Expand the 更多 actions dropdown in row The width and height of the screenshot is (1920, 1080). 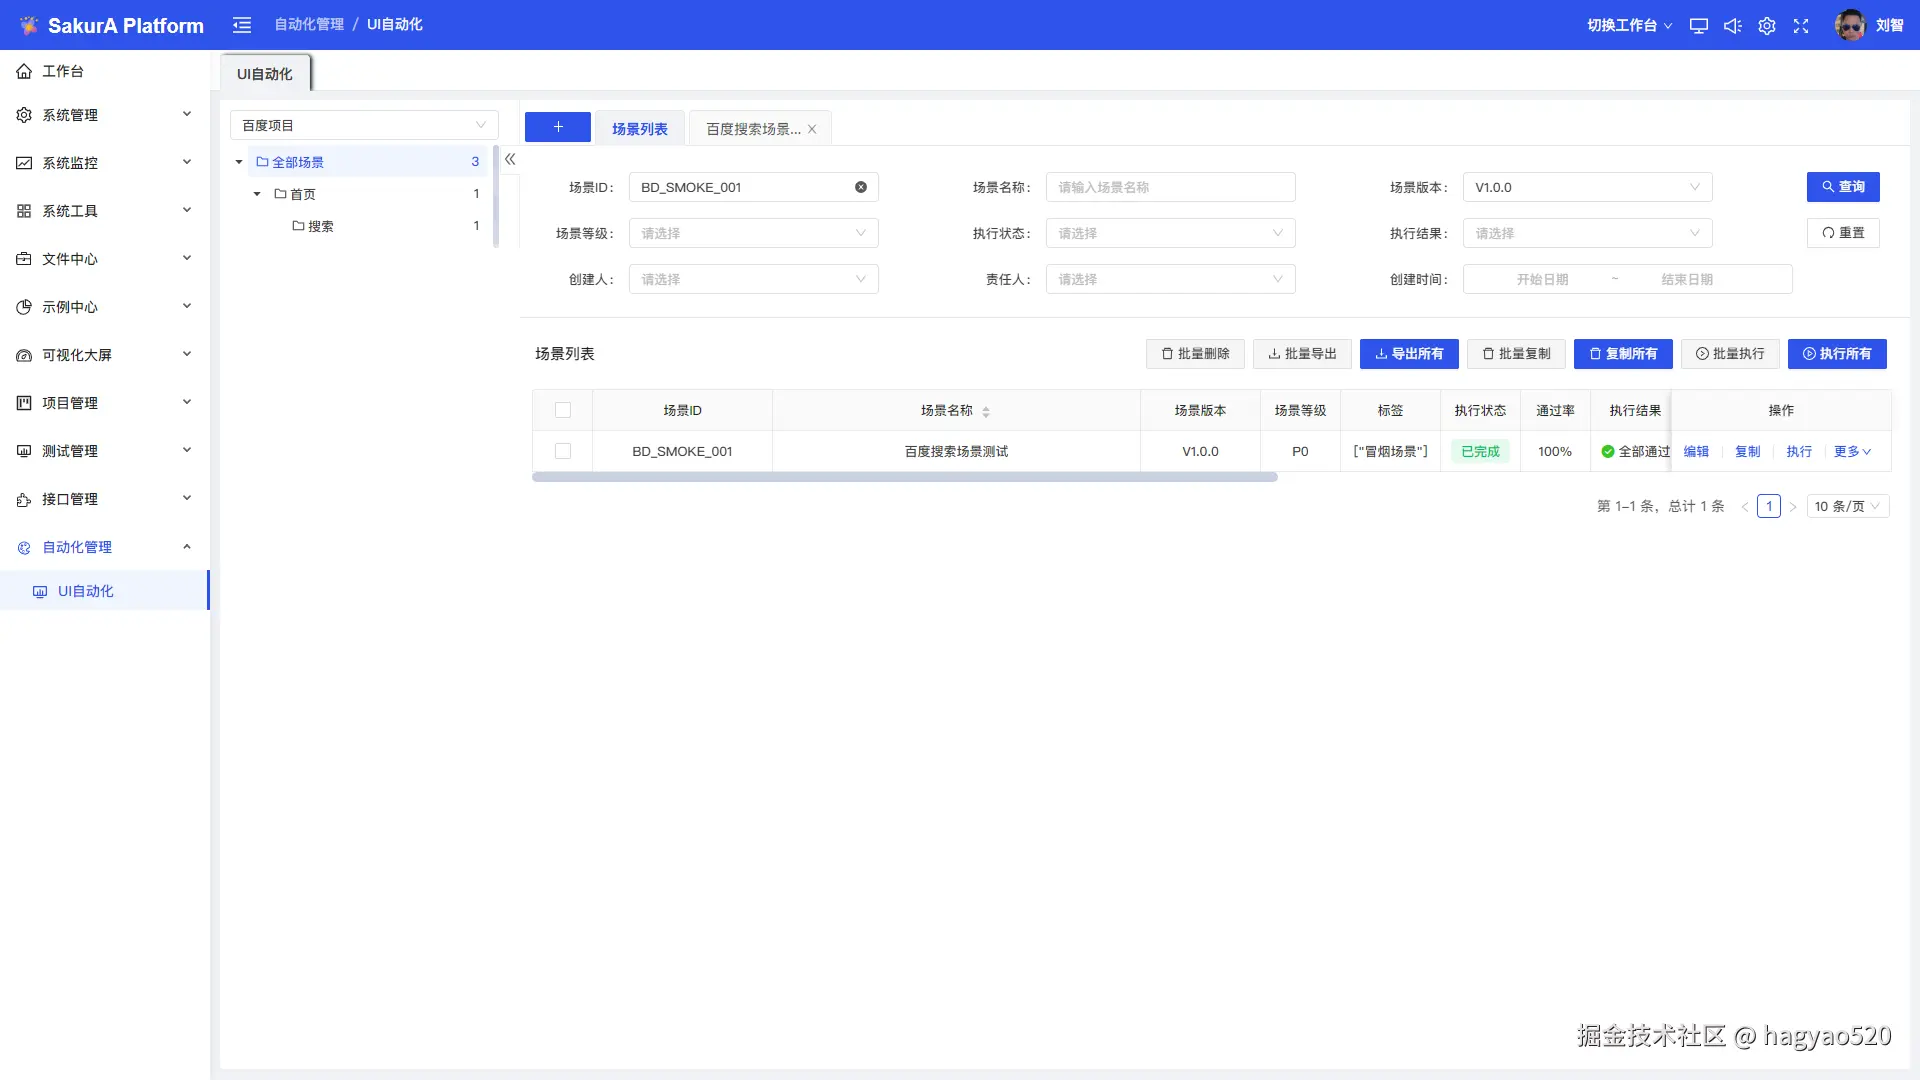coord(1852,451)
